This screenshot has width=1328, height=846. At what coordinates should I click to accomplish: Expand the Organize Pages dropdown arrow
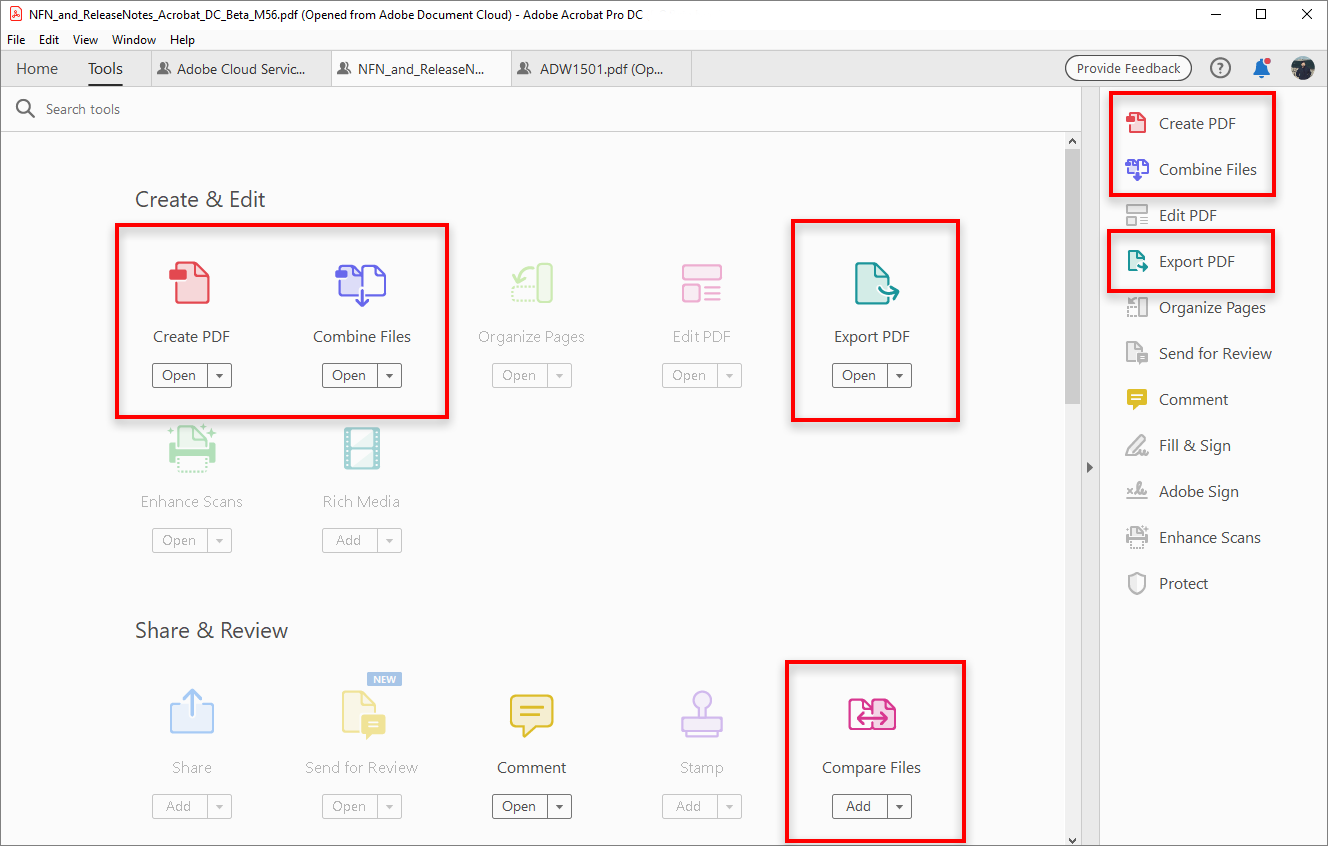point(560,375)
